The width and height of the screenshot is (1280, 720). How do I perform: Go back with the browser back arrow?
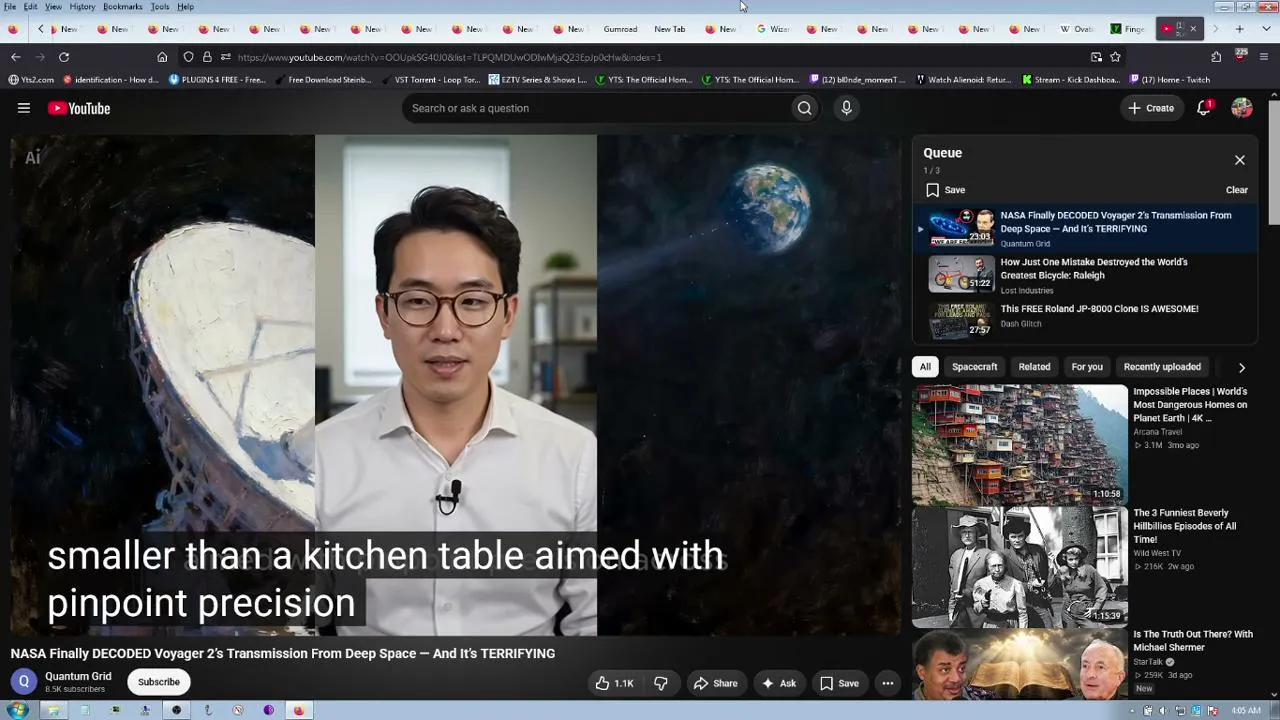click(16, 57)
